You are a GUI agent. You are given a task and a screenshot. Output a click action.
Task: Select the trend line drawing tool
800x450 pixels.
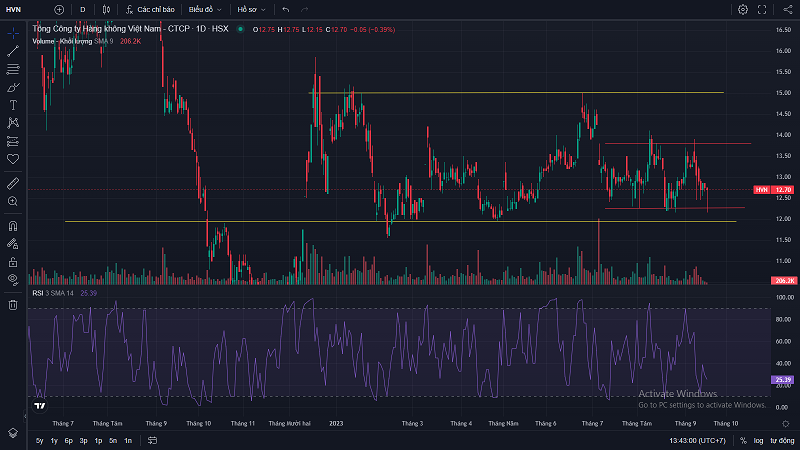coord(13,51)
